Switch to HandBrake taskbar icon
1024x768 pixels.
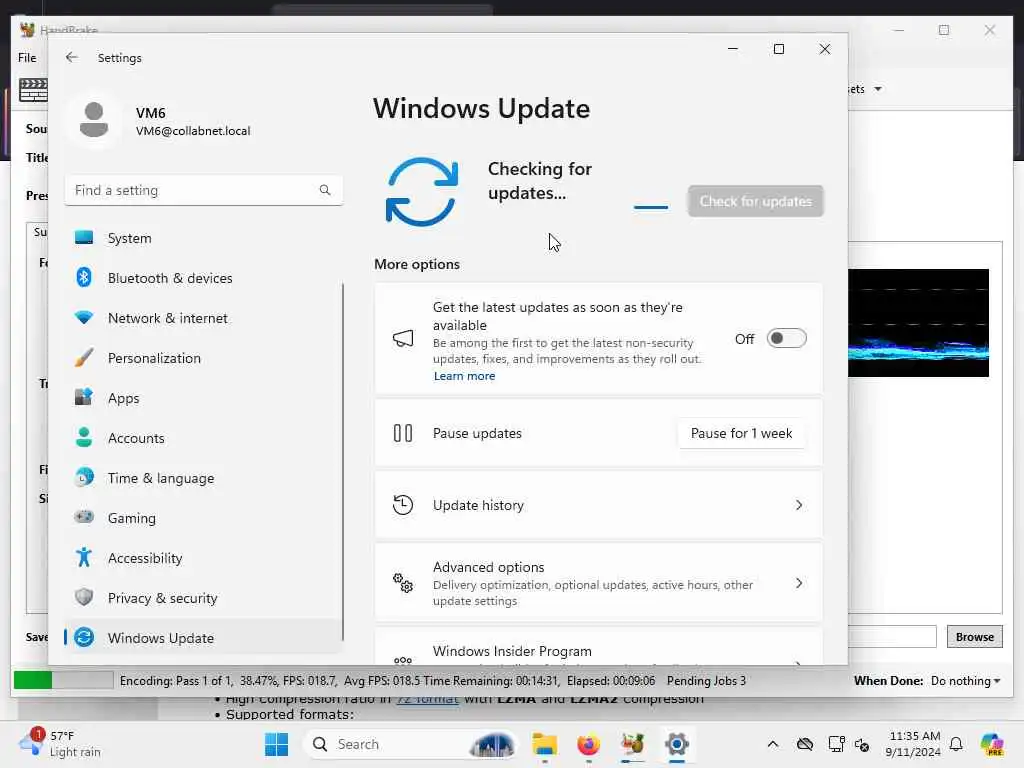[x=632, y=744]
